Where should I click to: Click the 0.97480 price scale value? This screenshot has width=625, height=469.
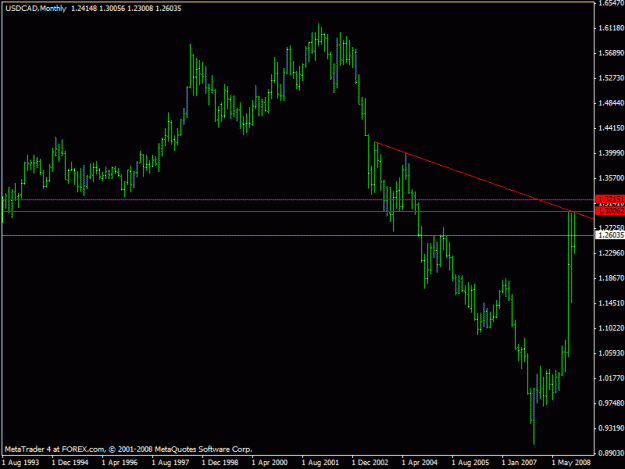pyautogui.click(x=611, y=403)
